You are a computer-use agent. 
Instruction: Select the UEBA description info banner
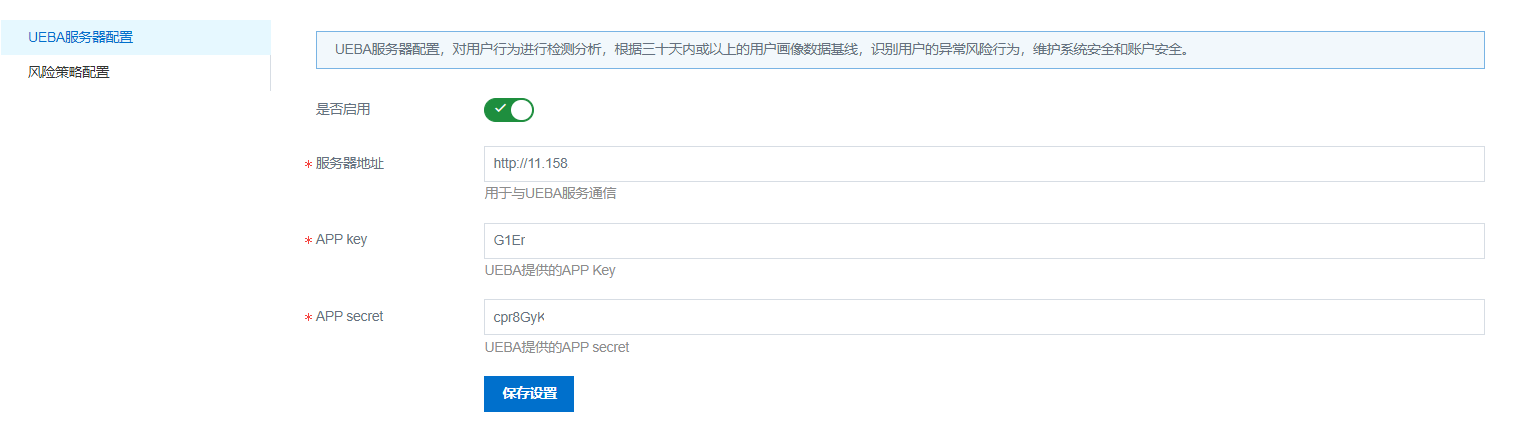point(899,50)
